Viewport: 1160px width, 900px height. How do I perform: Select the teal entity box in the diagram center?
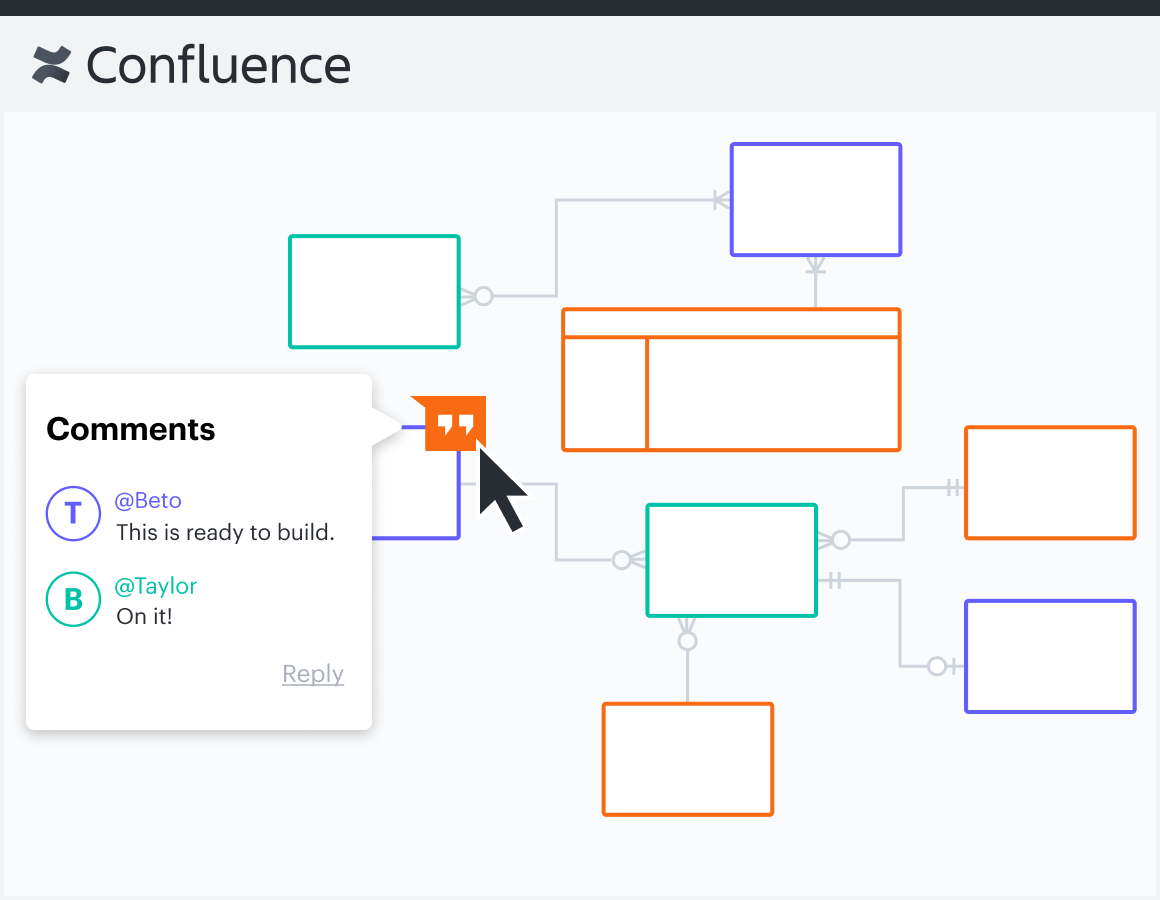click(x=731, y=560)
